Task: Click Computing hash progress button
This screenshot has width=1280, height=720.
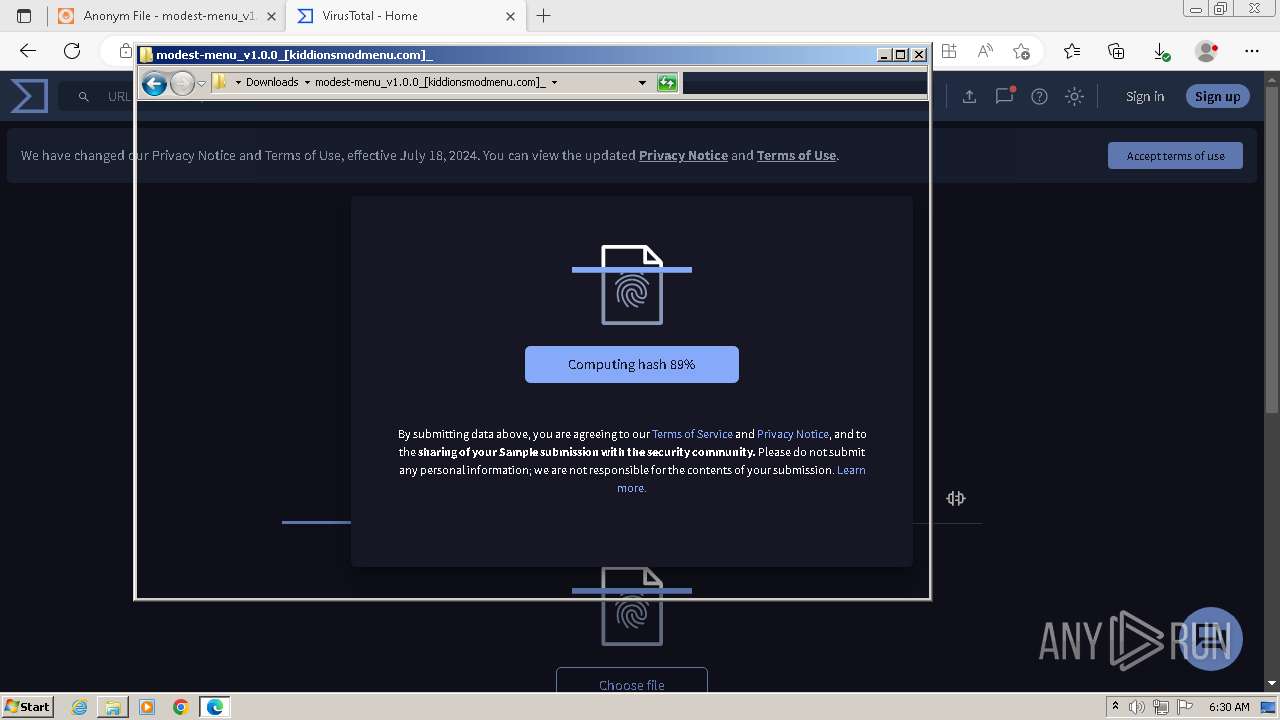Action: 632,364
